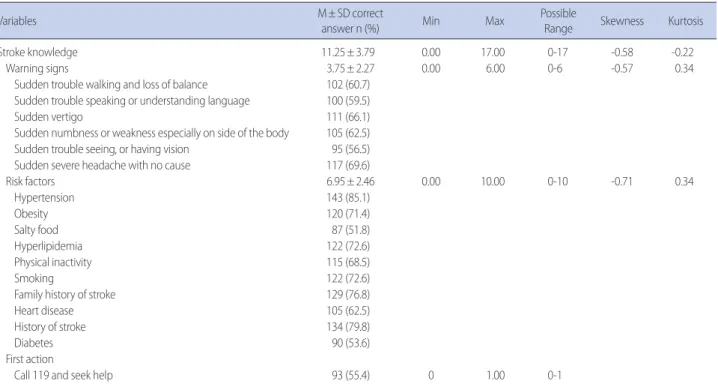Click the value '111 (66.1)'
This screenshot has width=718, height=387.
point(348,117)
